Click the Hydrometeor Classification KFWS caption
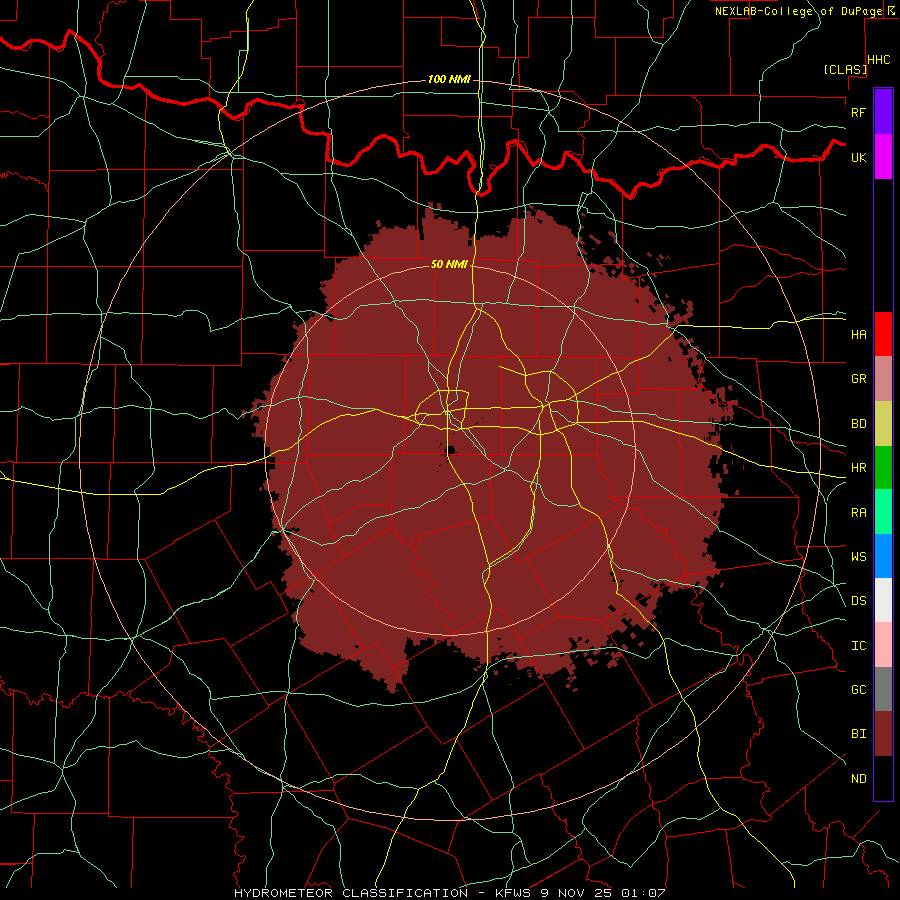This screenshot has height=900, width=900. (450, 893)
